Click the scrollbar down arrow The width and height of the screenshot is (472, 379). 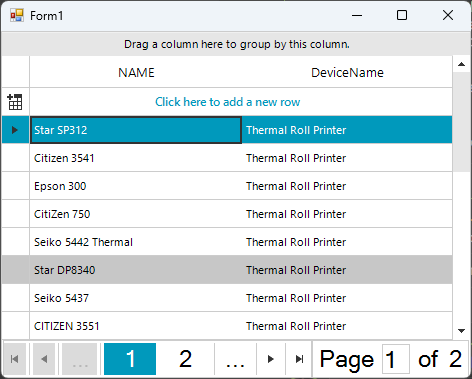[x=461, y=331]
